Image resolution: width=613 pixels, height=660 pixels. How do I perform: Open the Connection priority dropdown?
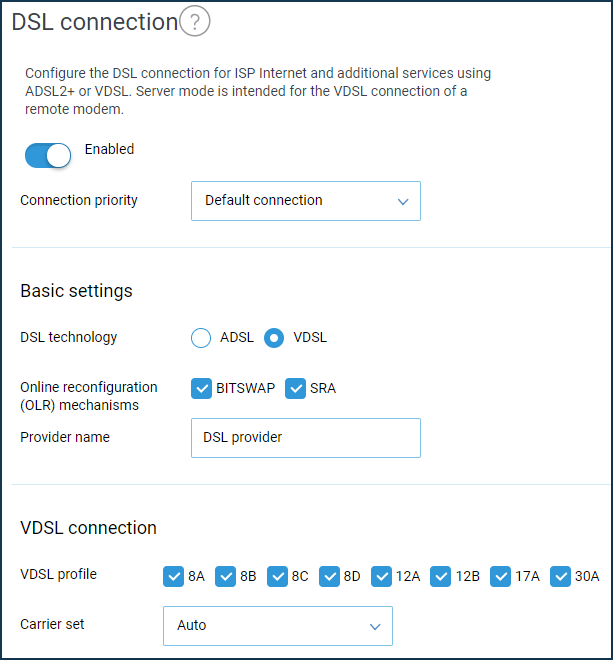(306, 201)
